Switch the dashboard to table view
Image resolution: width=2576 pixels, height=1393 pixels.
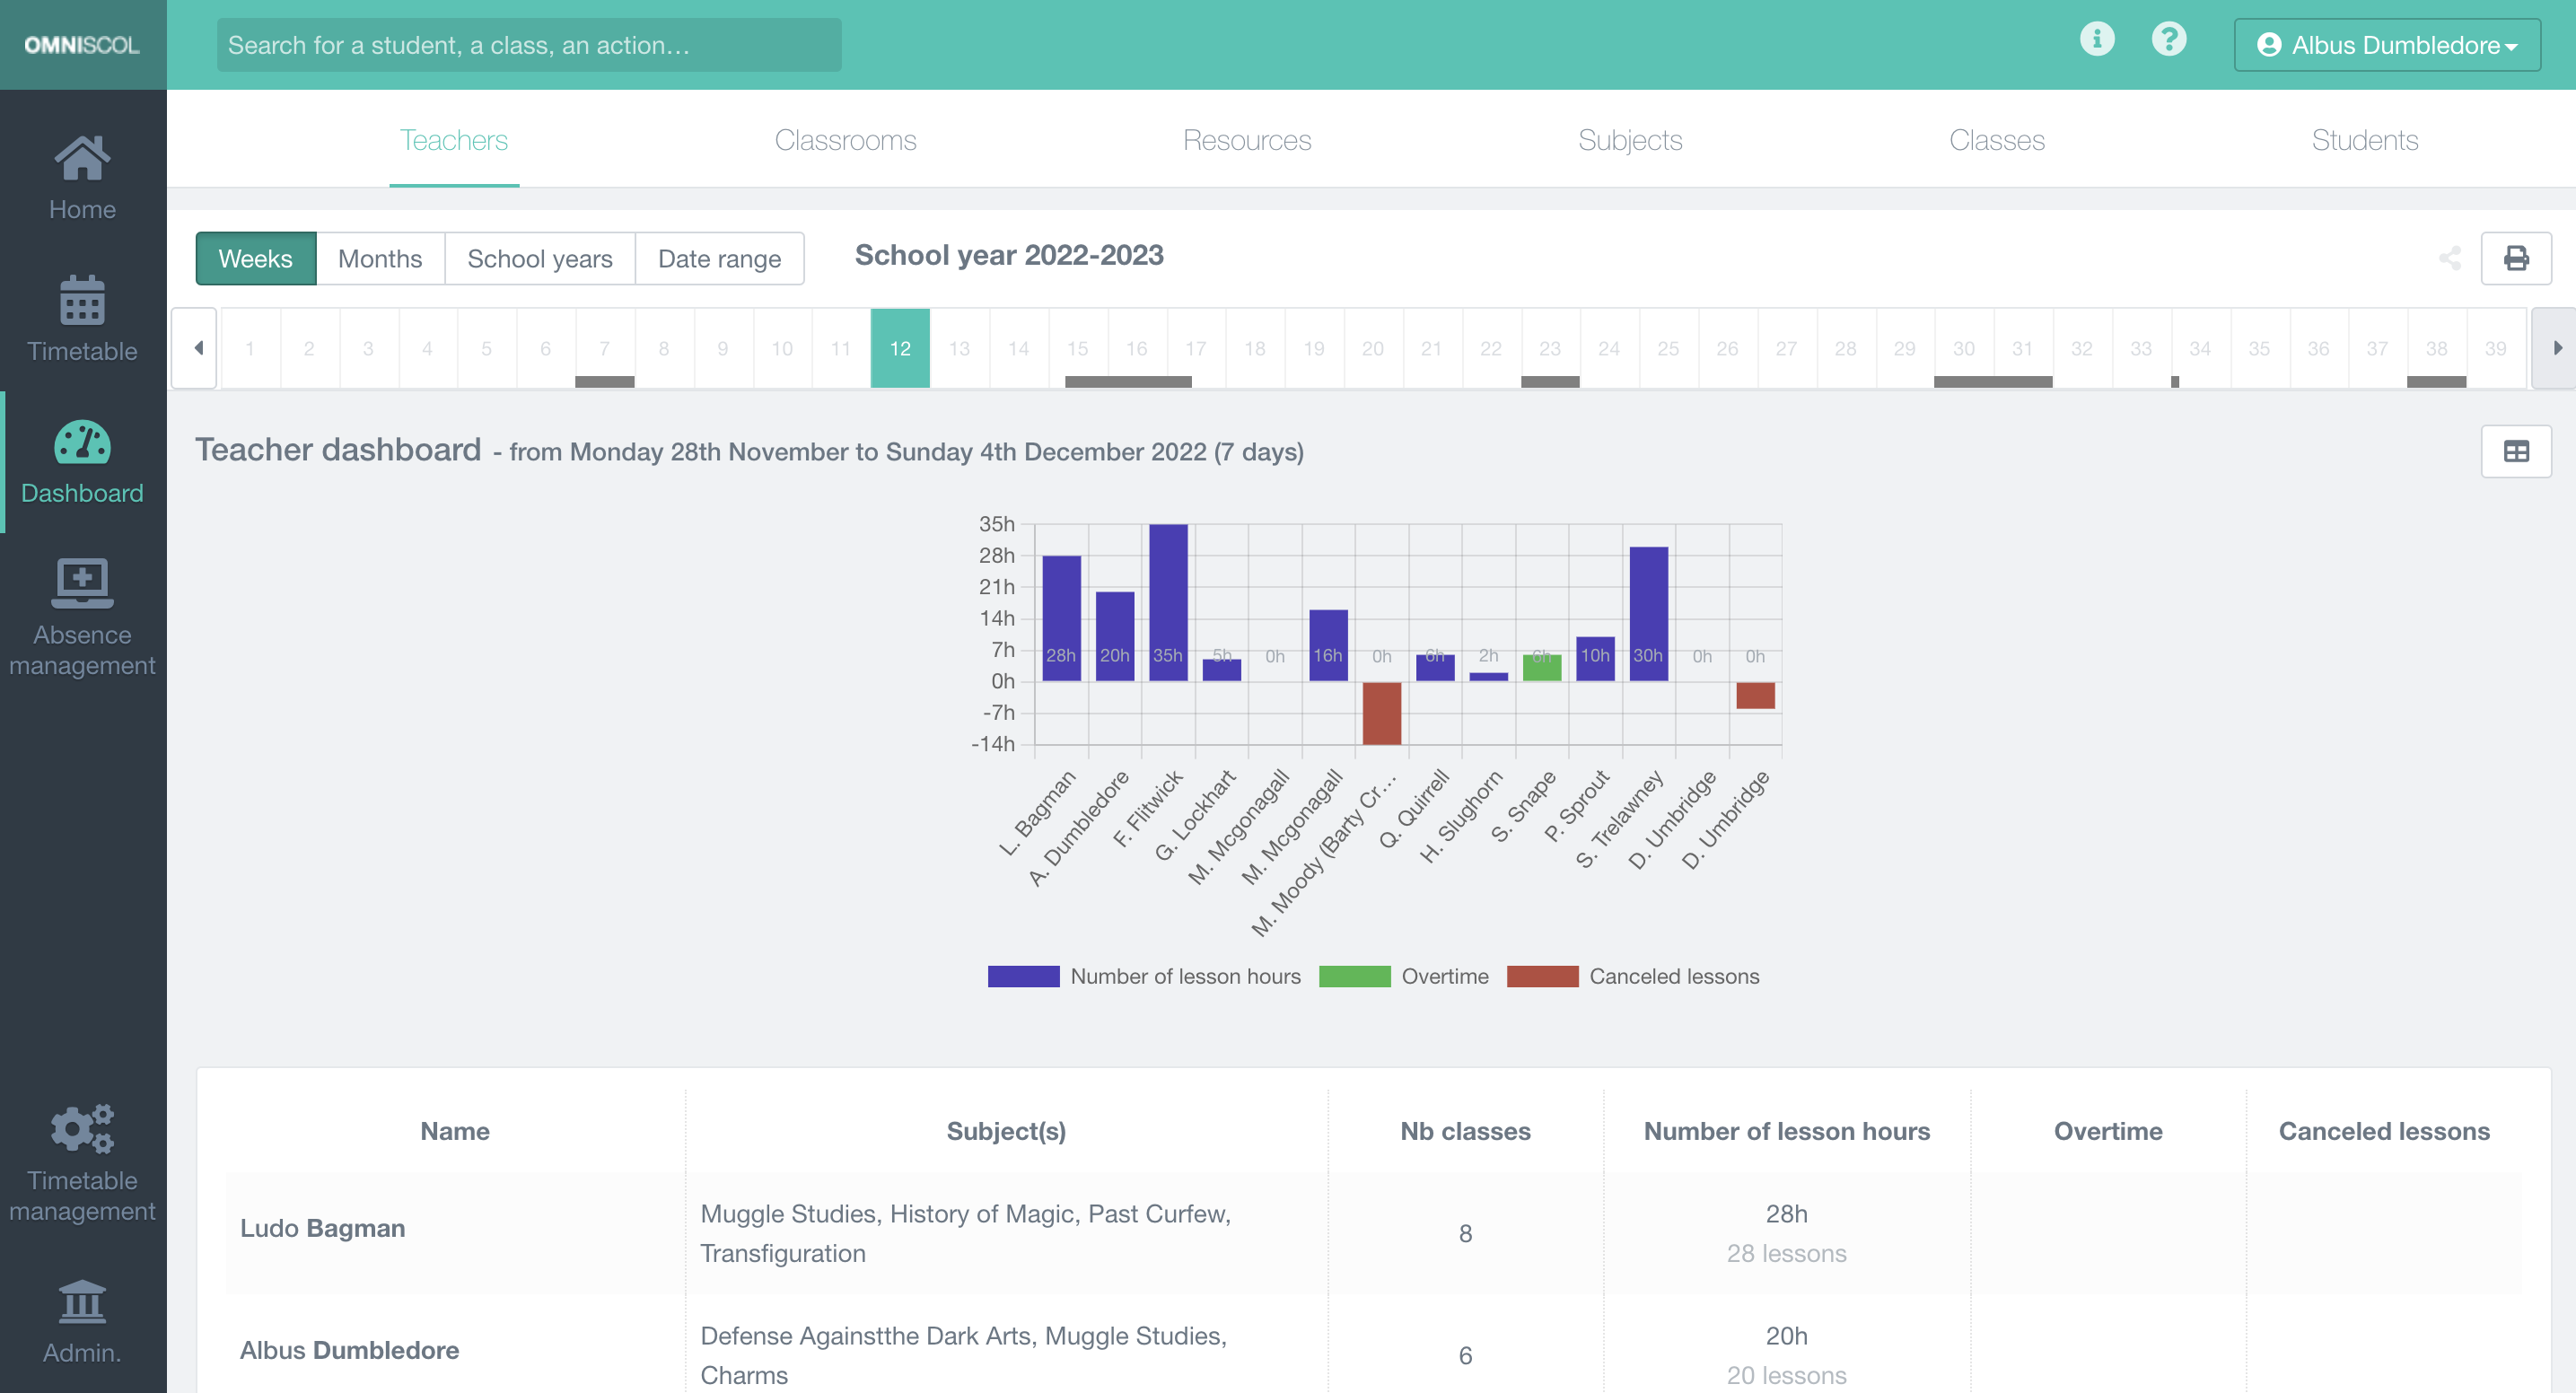click(x=2517, y=451)
